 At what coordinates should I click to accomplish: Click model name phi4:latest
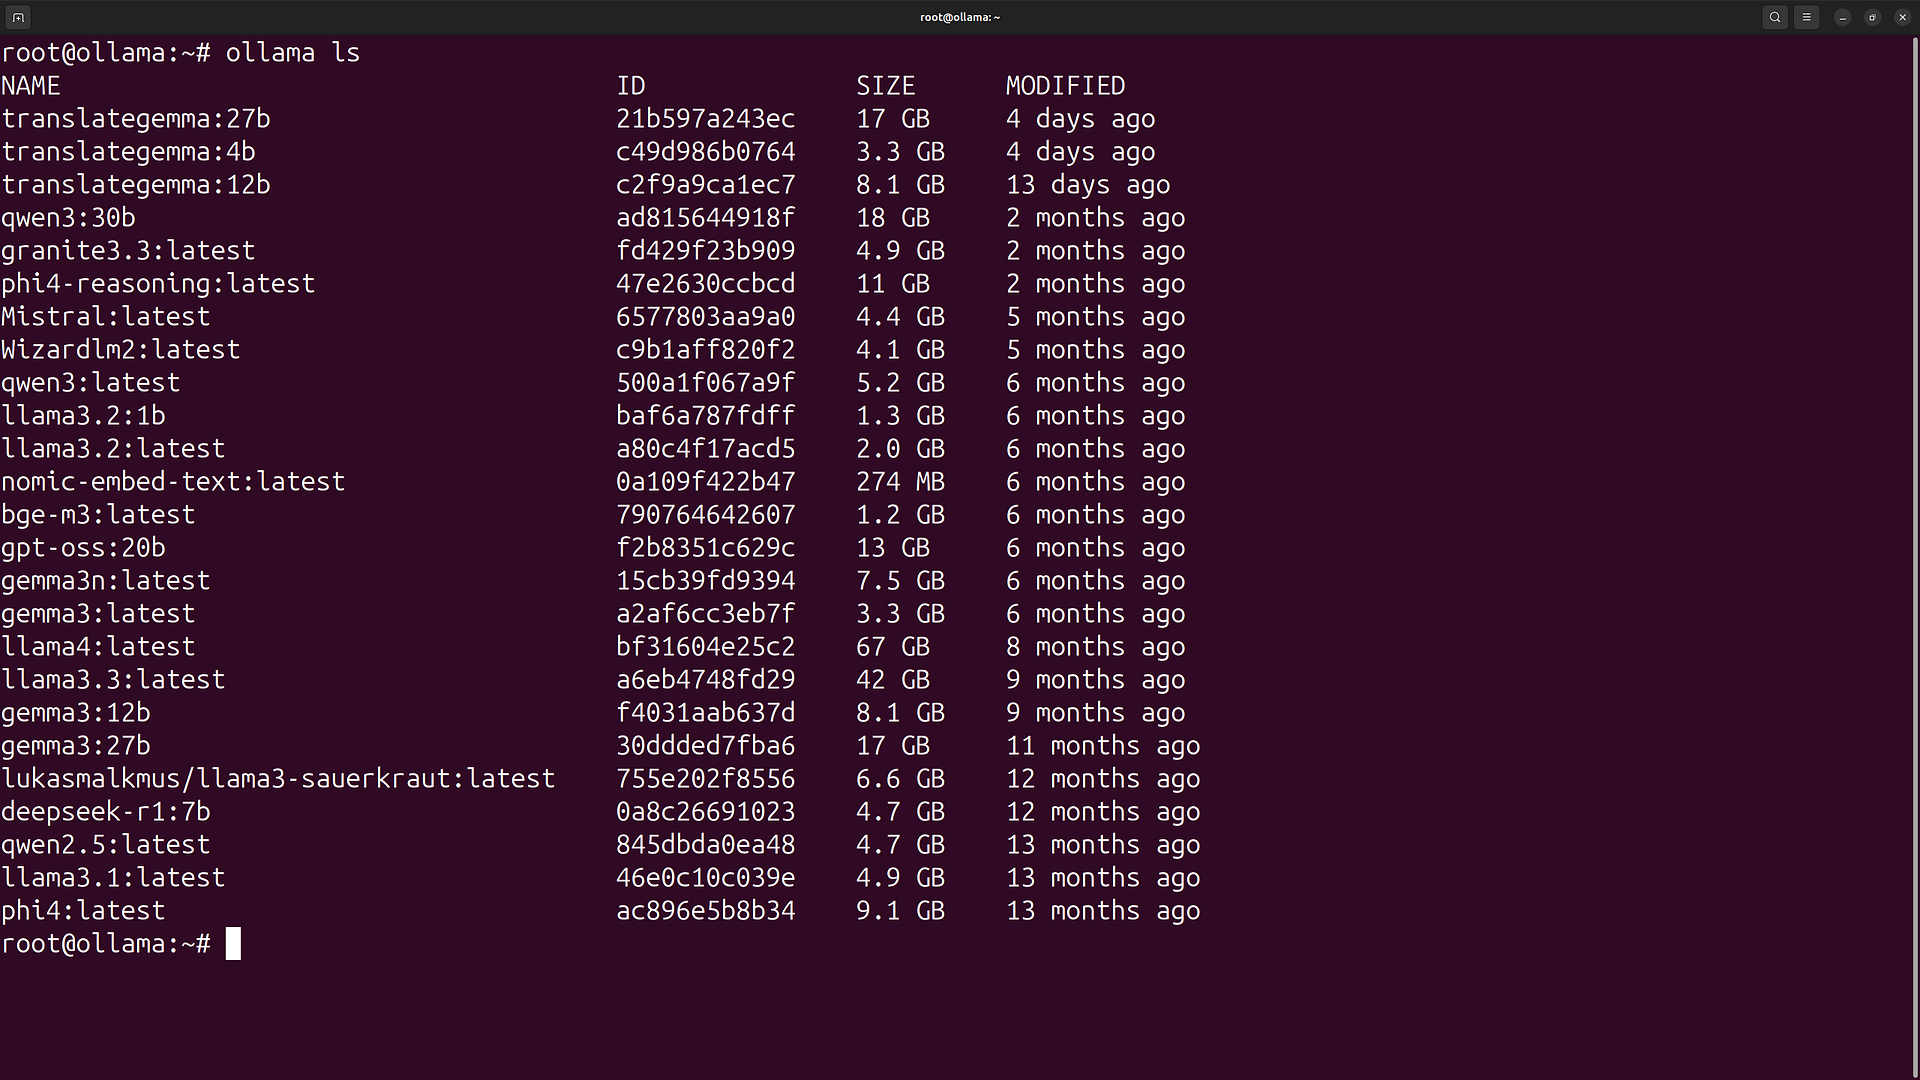click(83, 911)
